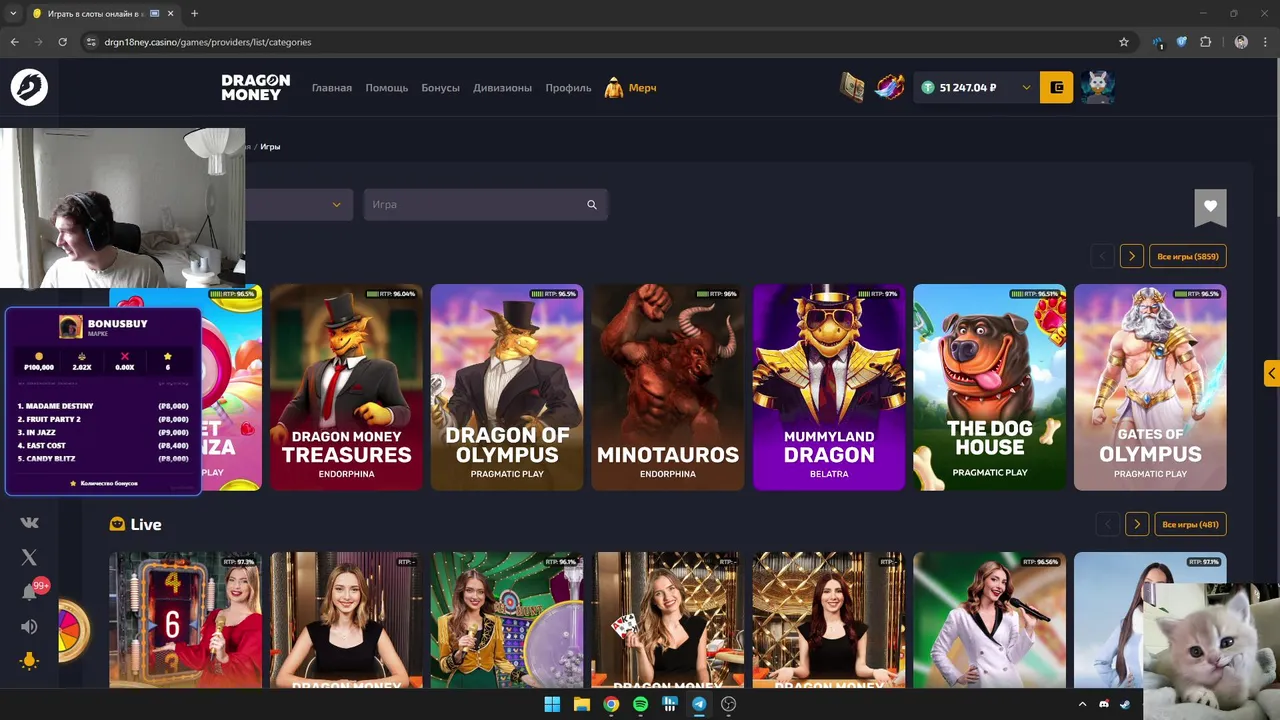Open the winged potion reward icon

point(889,87)
